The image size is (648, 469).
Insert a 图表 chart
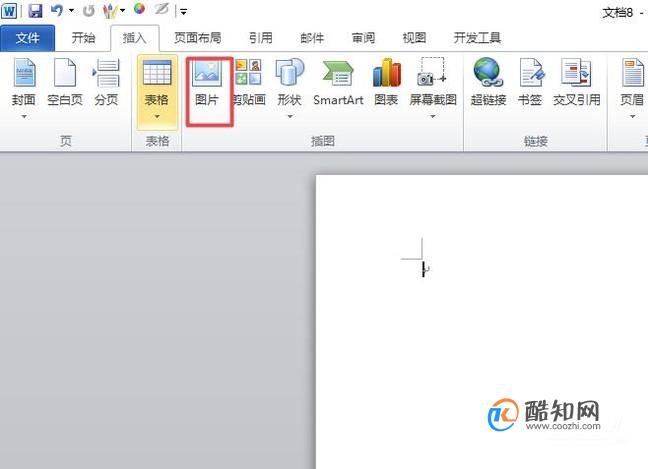(x=386, y=83)
